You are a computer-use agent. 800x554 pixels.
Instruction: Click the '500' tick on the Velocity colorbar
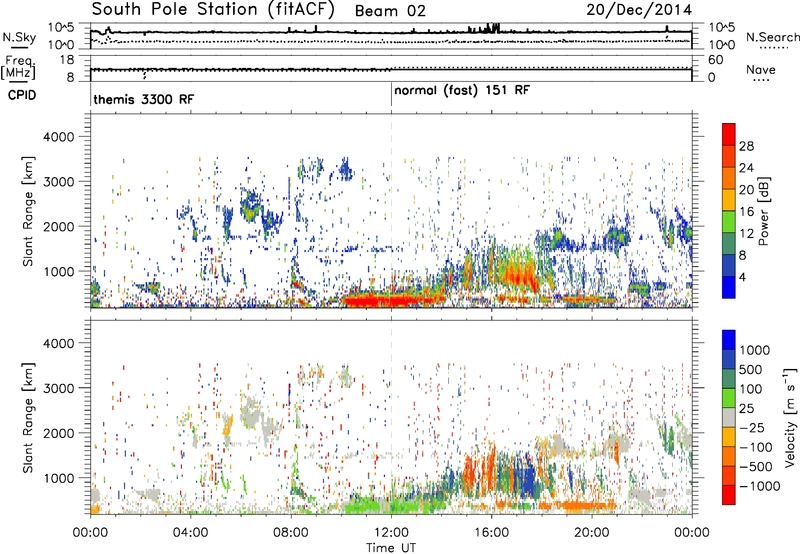click(x=751, y=369)
